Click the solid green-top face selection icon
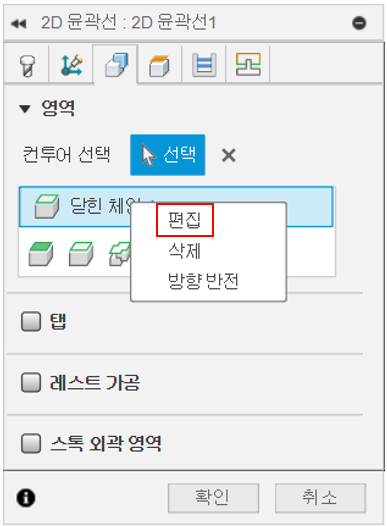This screenshot has width=387, height=526. coord(41,254)
